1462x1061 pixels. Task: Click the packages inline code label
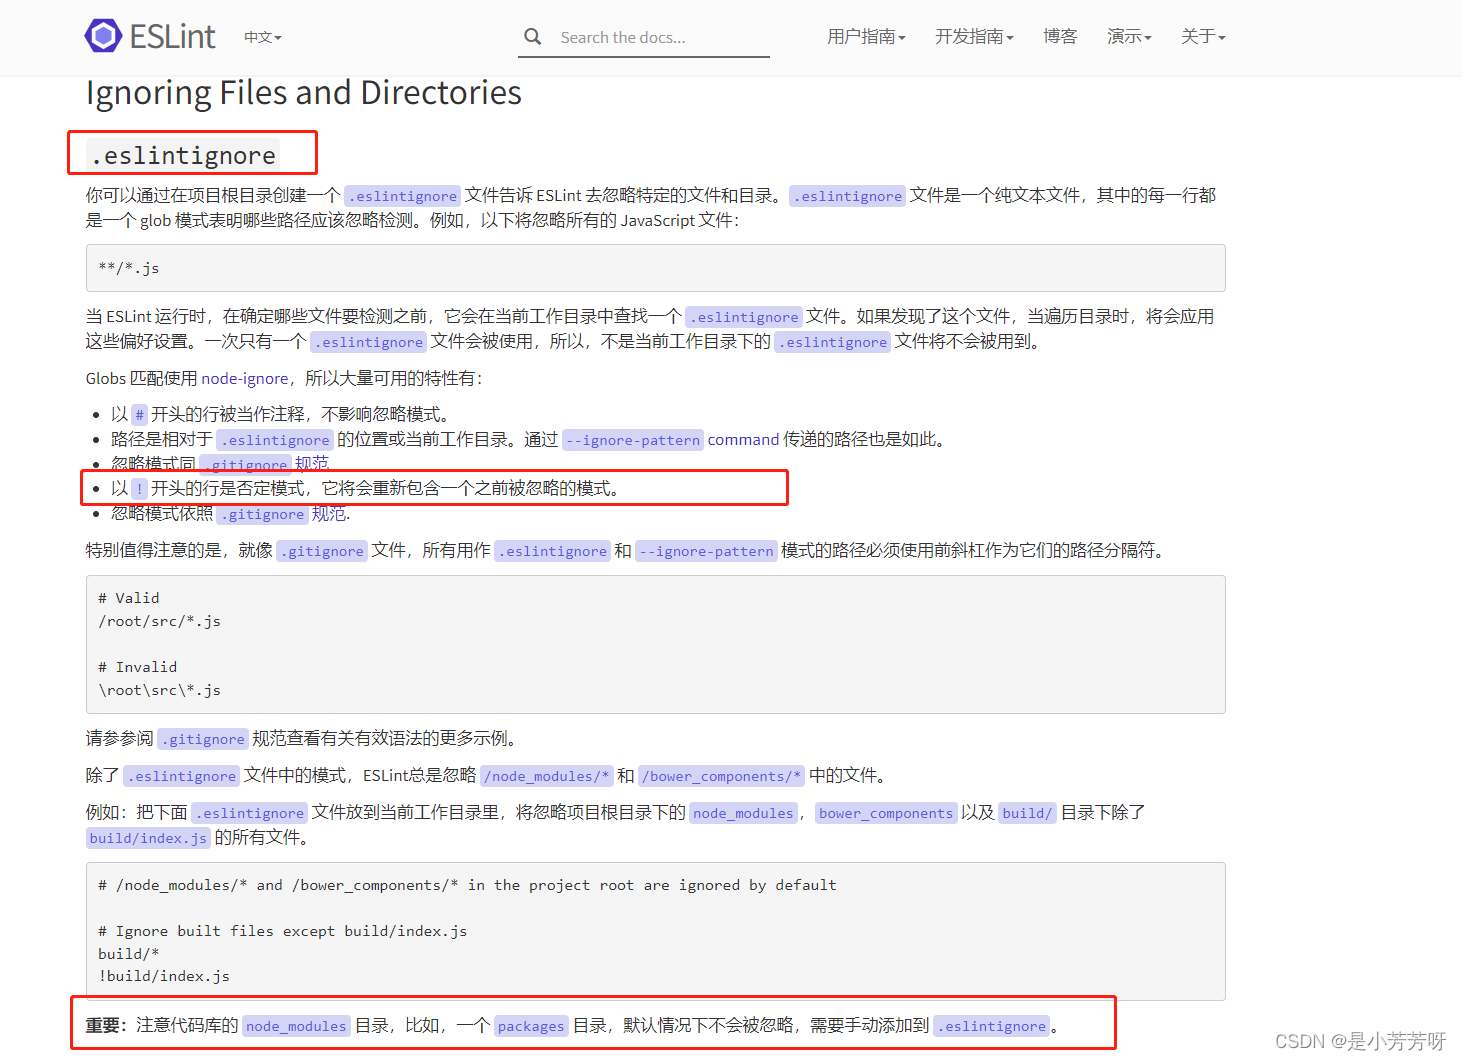pos(531,1025)
